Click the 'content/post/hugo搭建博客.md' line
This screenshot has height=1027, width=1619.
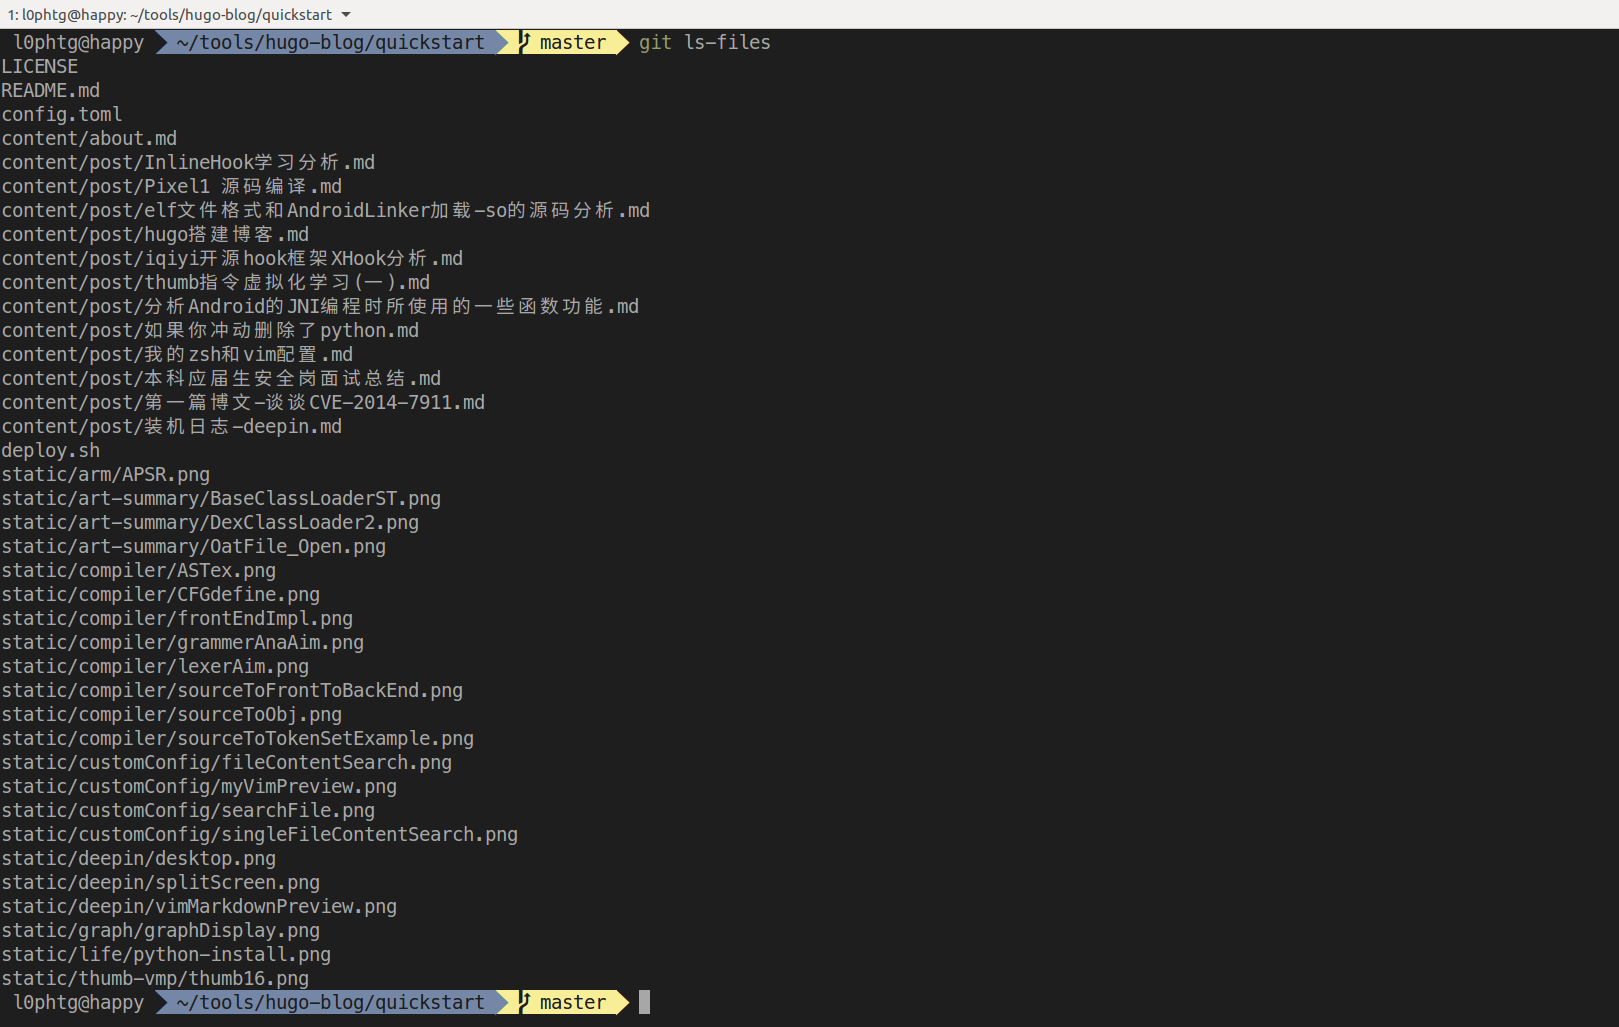click(x=155, y=234)
